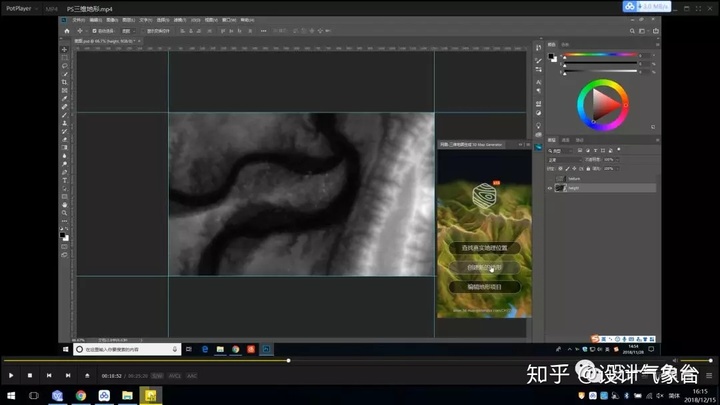Select the Crop tool
Screen dimensions: 720x405
click(x=64, y=82)
